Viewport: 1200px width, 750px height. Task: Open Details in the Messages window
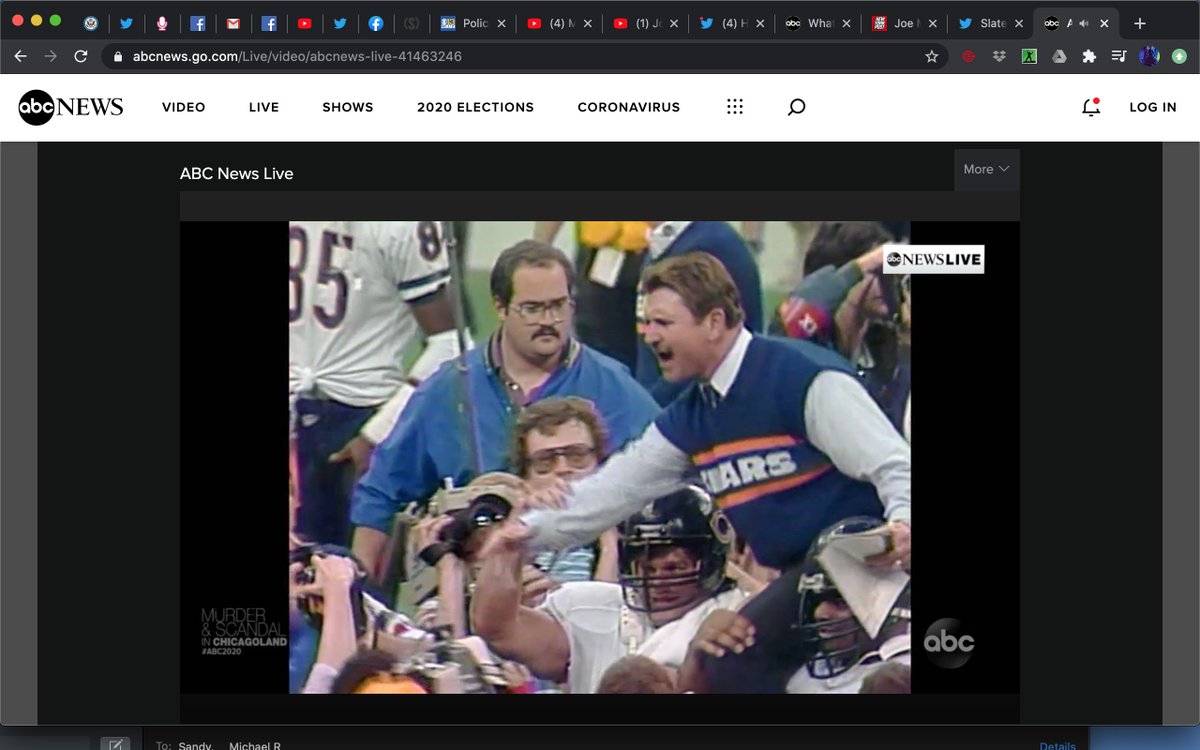[1057, 746]
